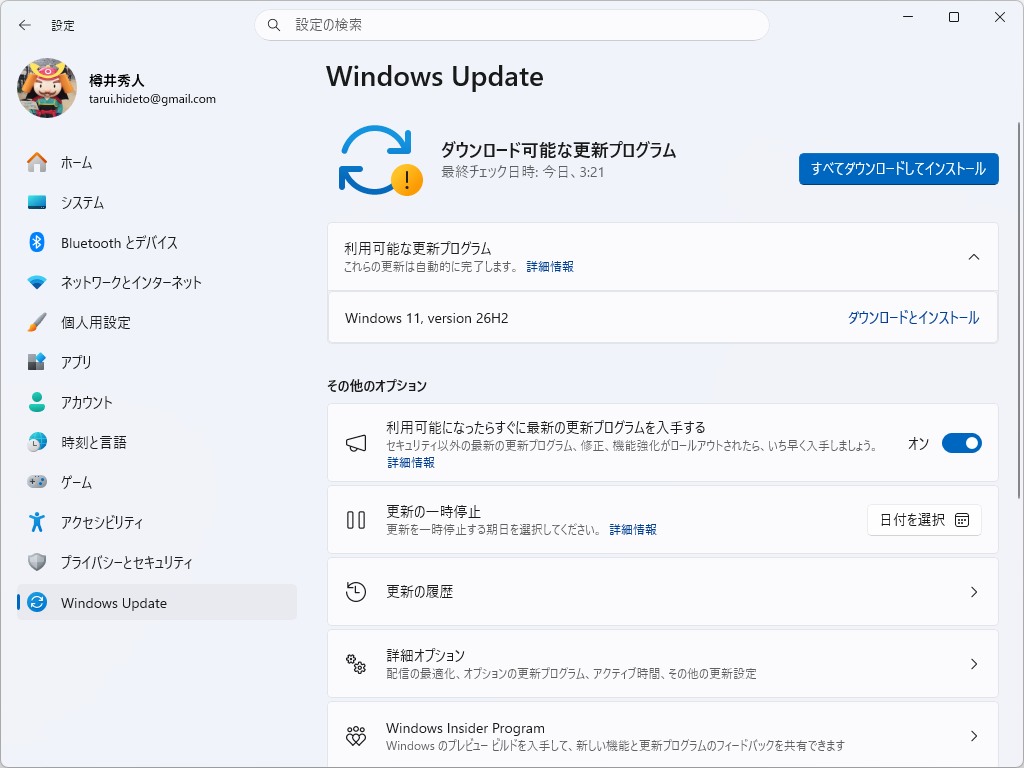The height and width of the screenshot is (768, 1024).
Task: Click the search magnifier icon
Action: pyautogui.click(x=274, y=25)
